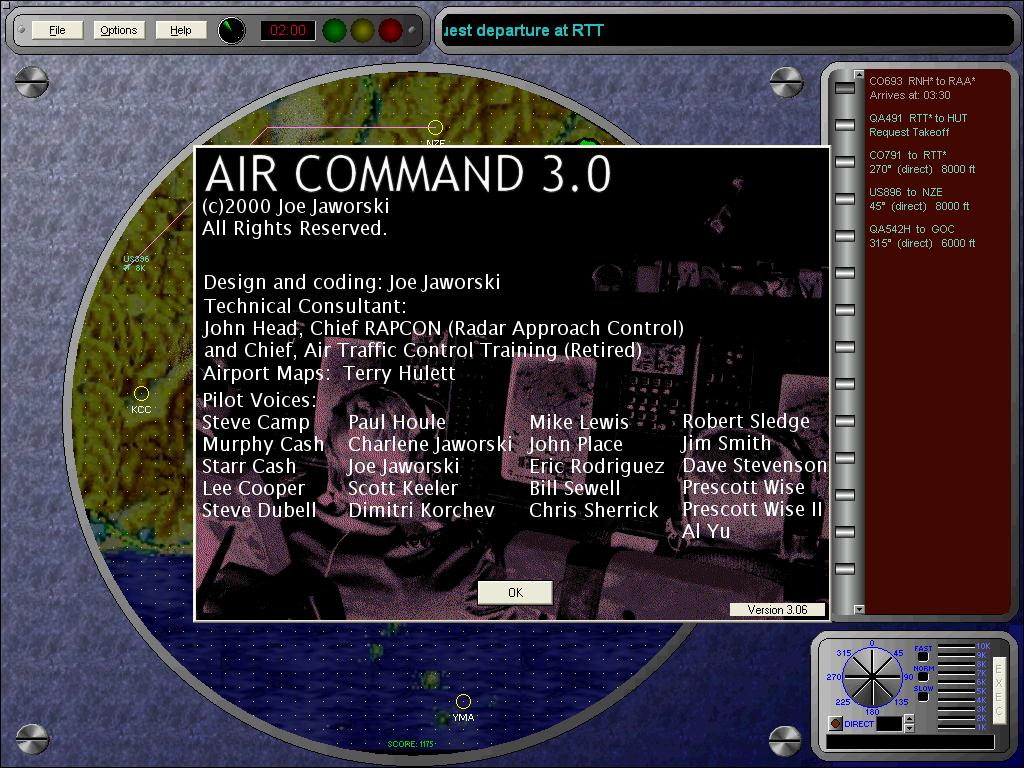The height and width of the screenshot is (768, 1024).
Task: Choose the 9K altitude bar
Action: pyautogui.click(x=957, y=655)
